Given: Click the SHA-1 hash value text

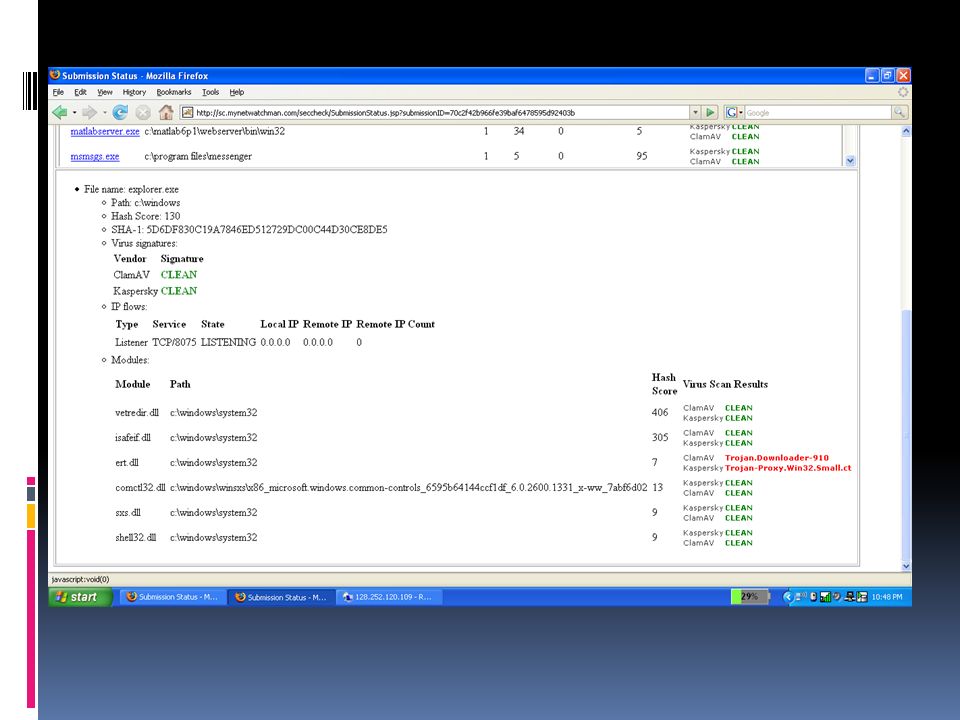Looking at the screenshot, I should pyautogui.click(x=267, y=230).
